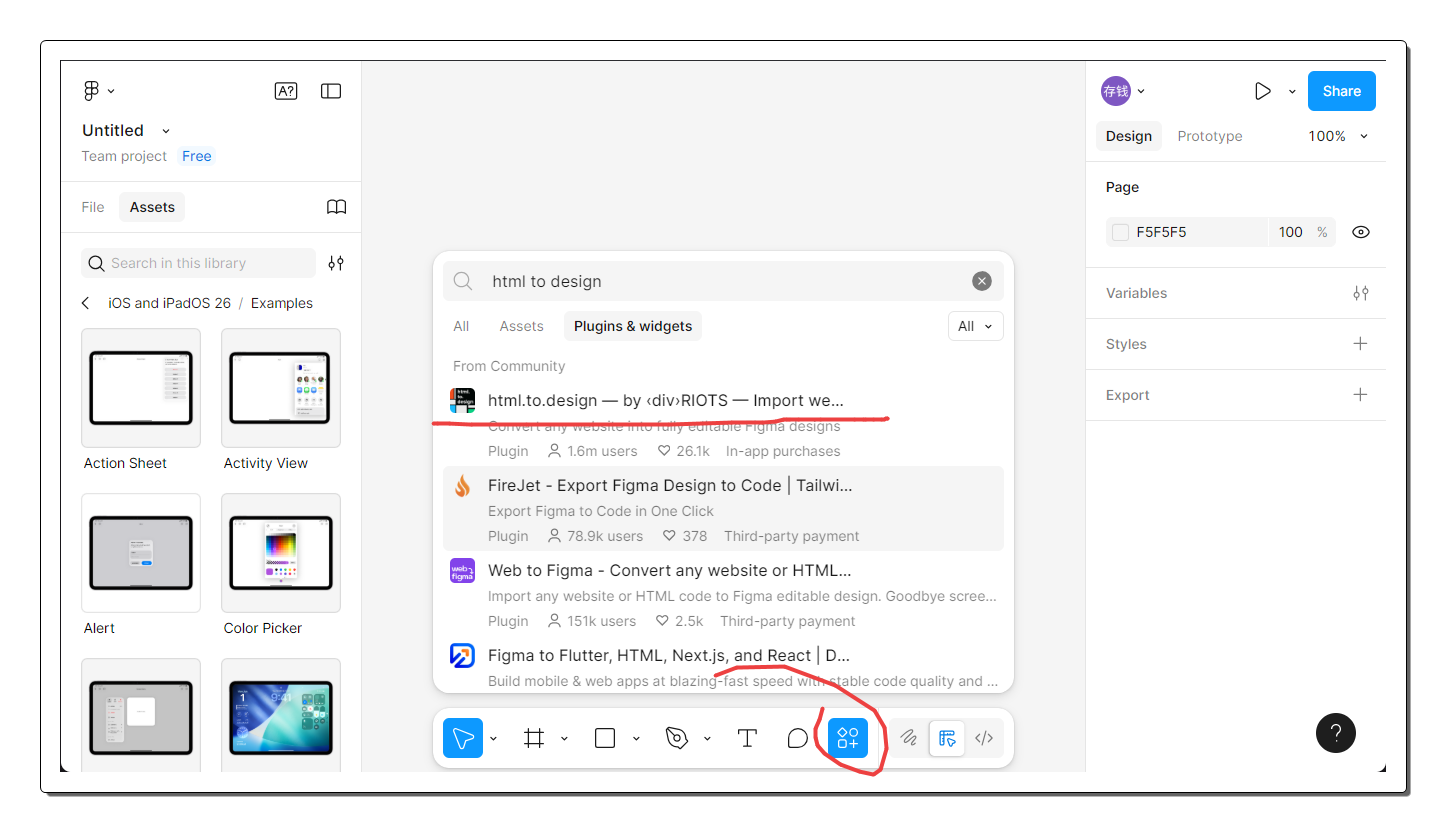Clear the plugin search text
The width and height of the screenshot is (1446, 832).
click(982, 281)
